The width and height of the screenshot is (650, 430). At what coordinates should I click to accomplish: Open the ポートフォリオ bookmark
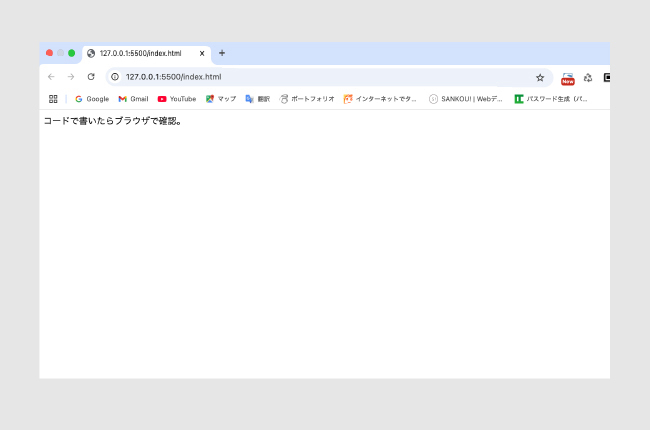(x=307, y=99)
